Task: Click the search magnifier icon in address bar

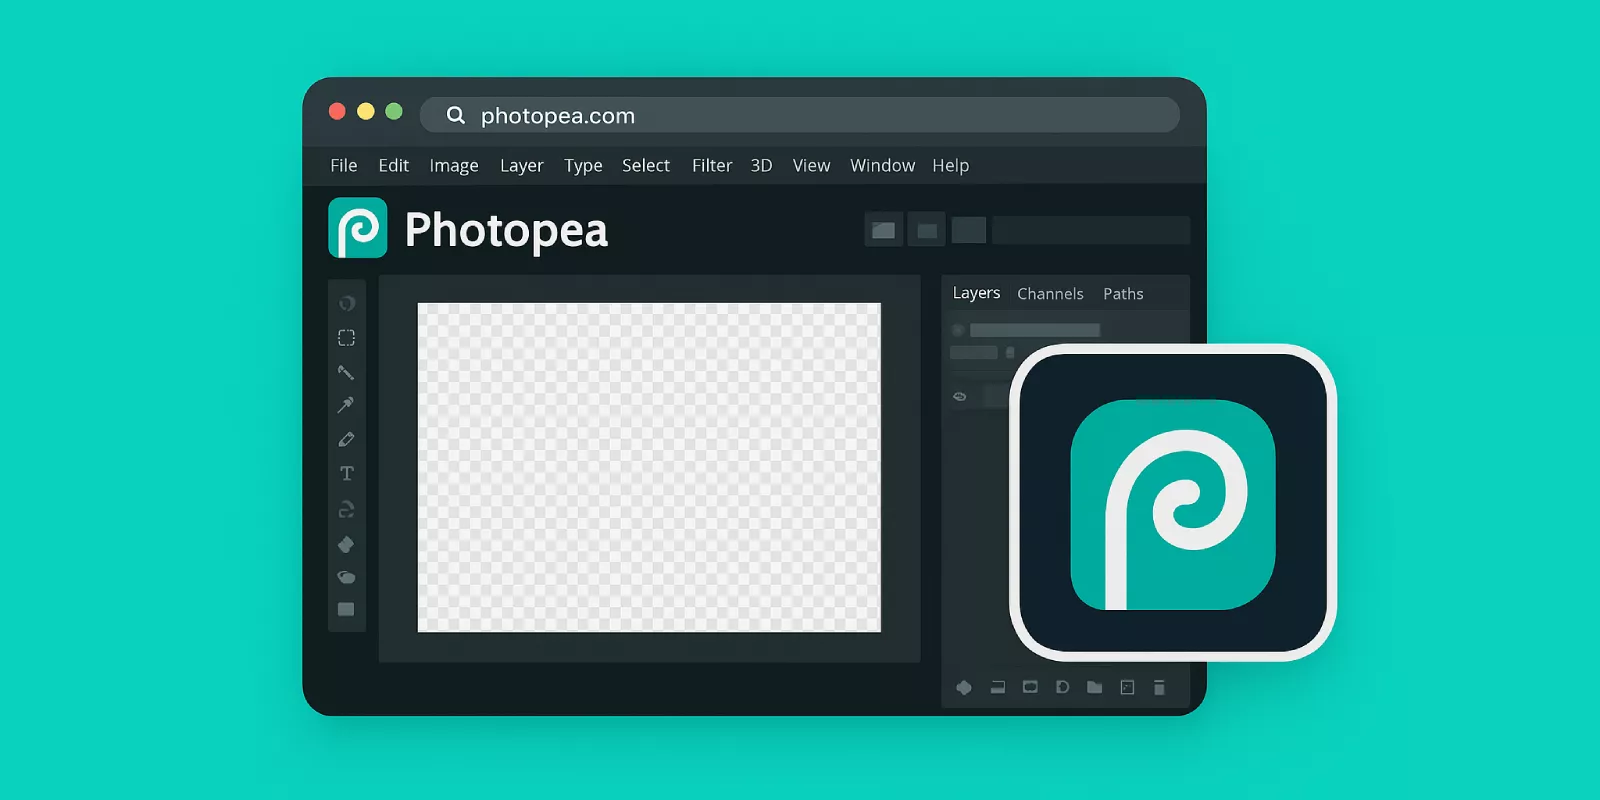Action: (x=455, y=115)
